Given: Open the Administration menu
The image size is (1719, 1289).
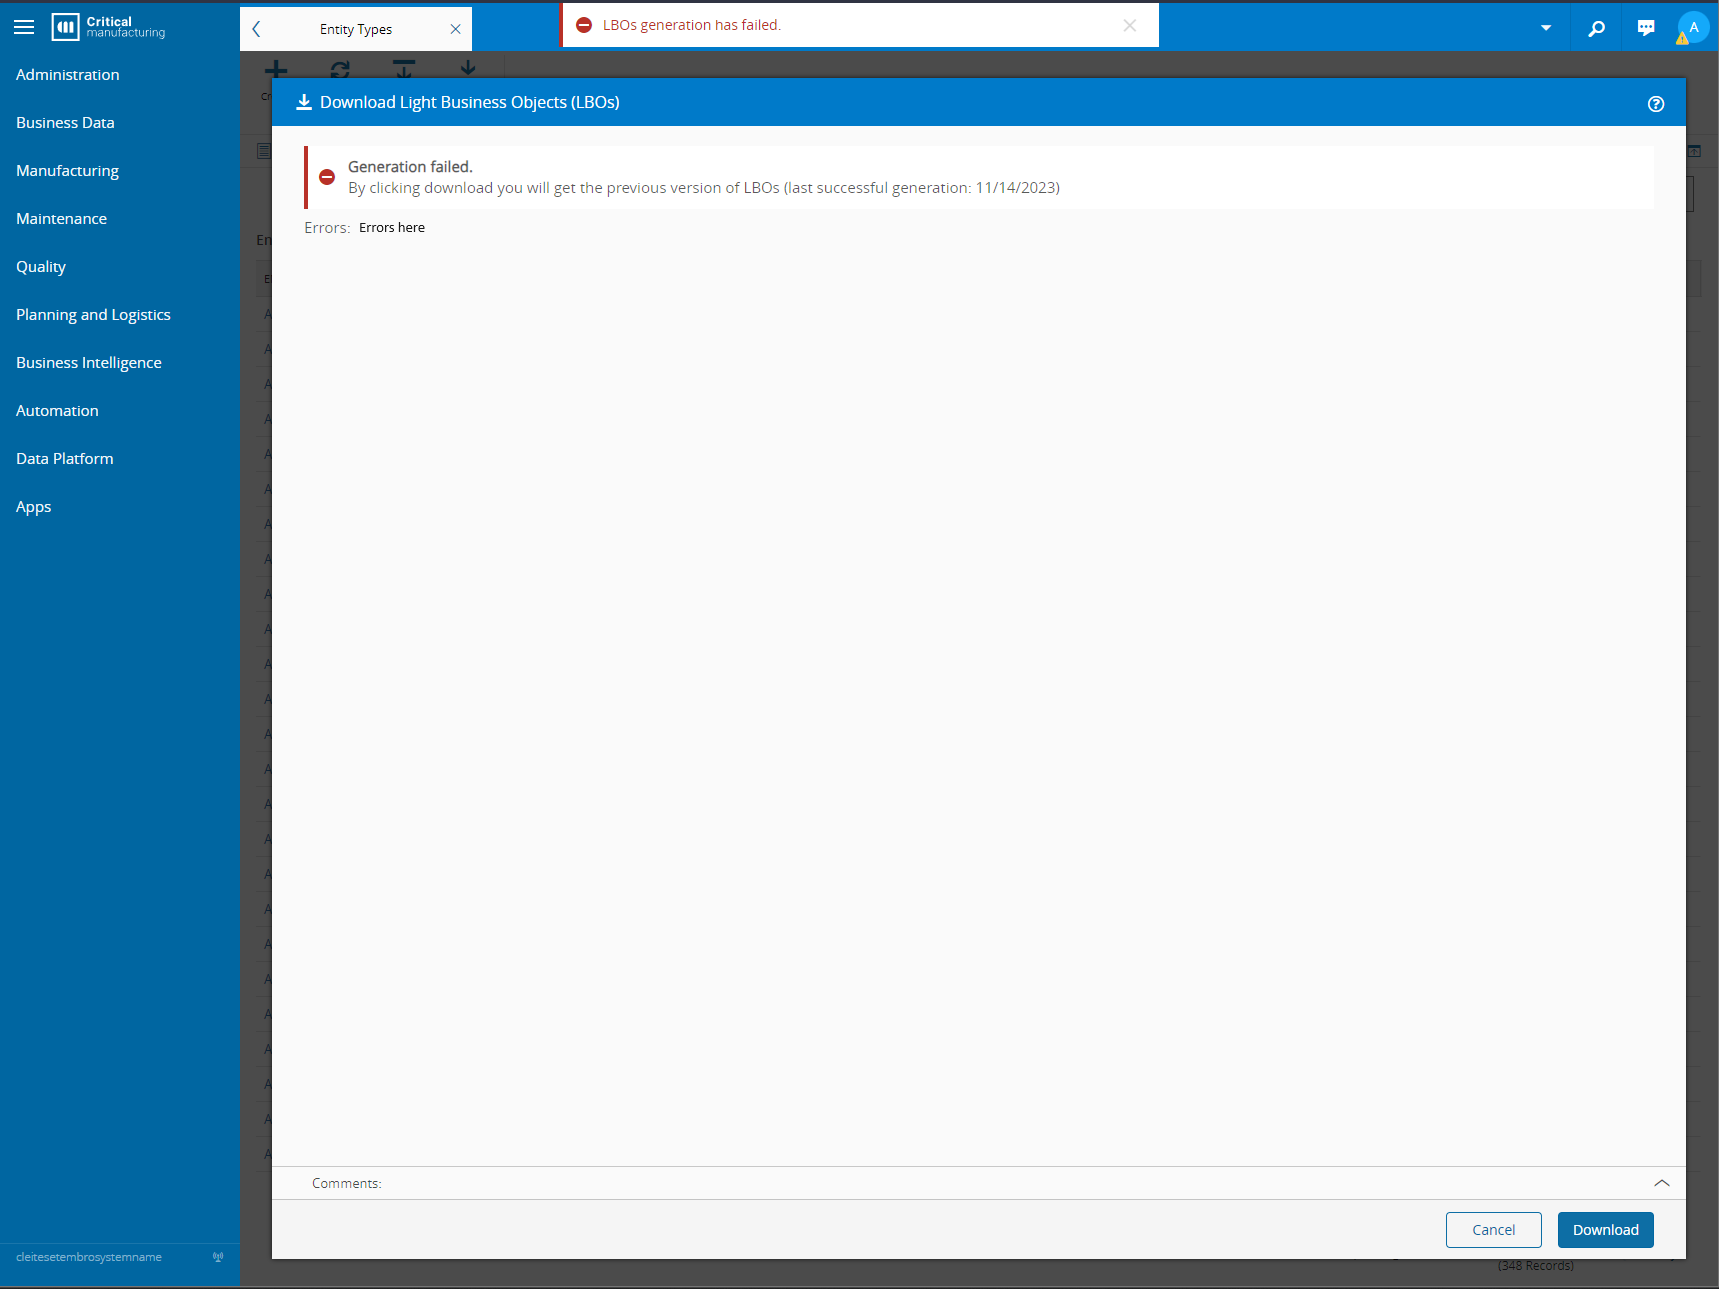Looking at the screenshot, I should pos(68,75).
